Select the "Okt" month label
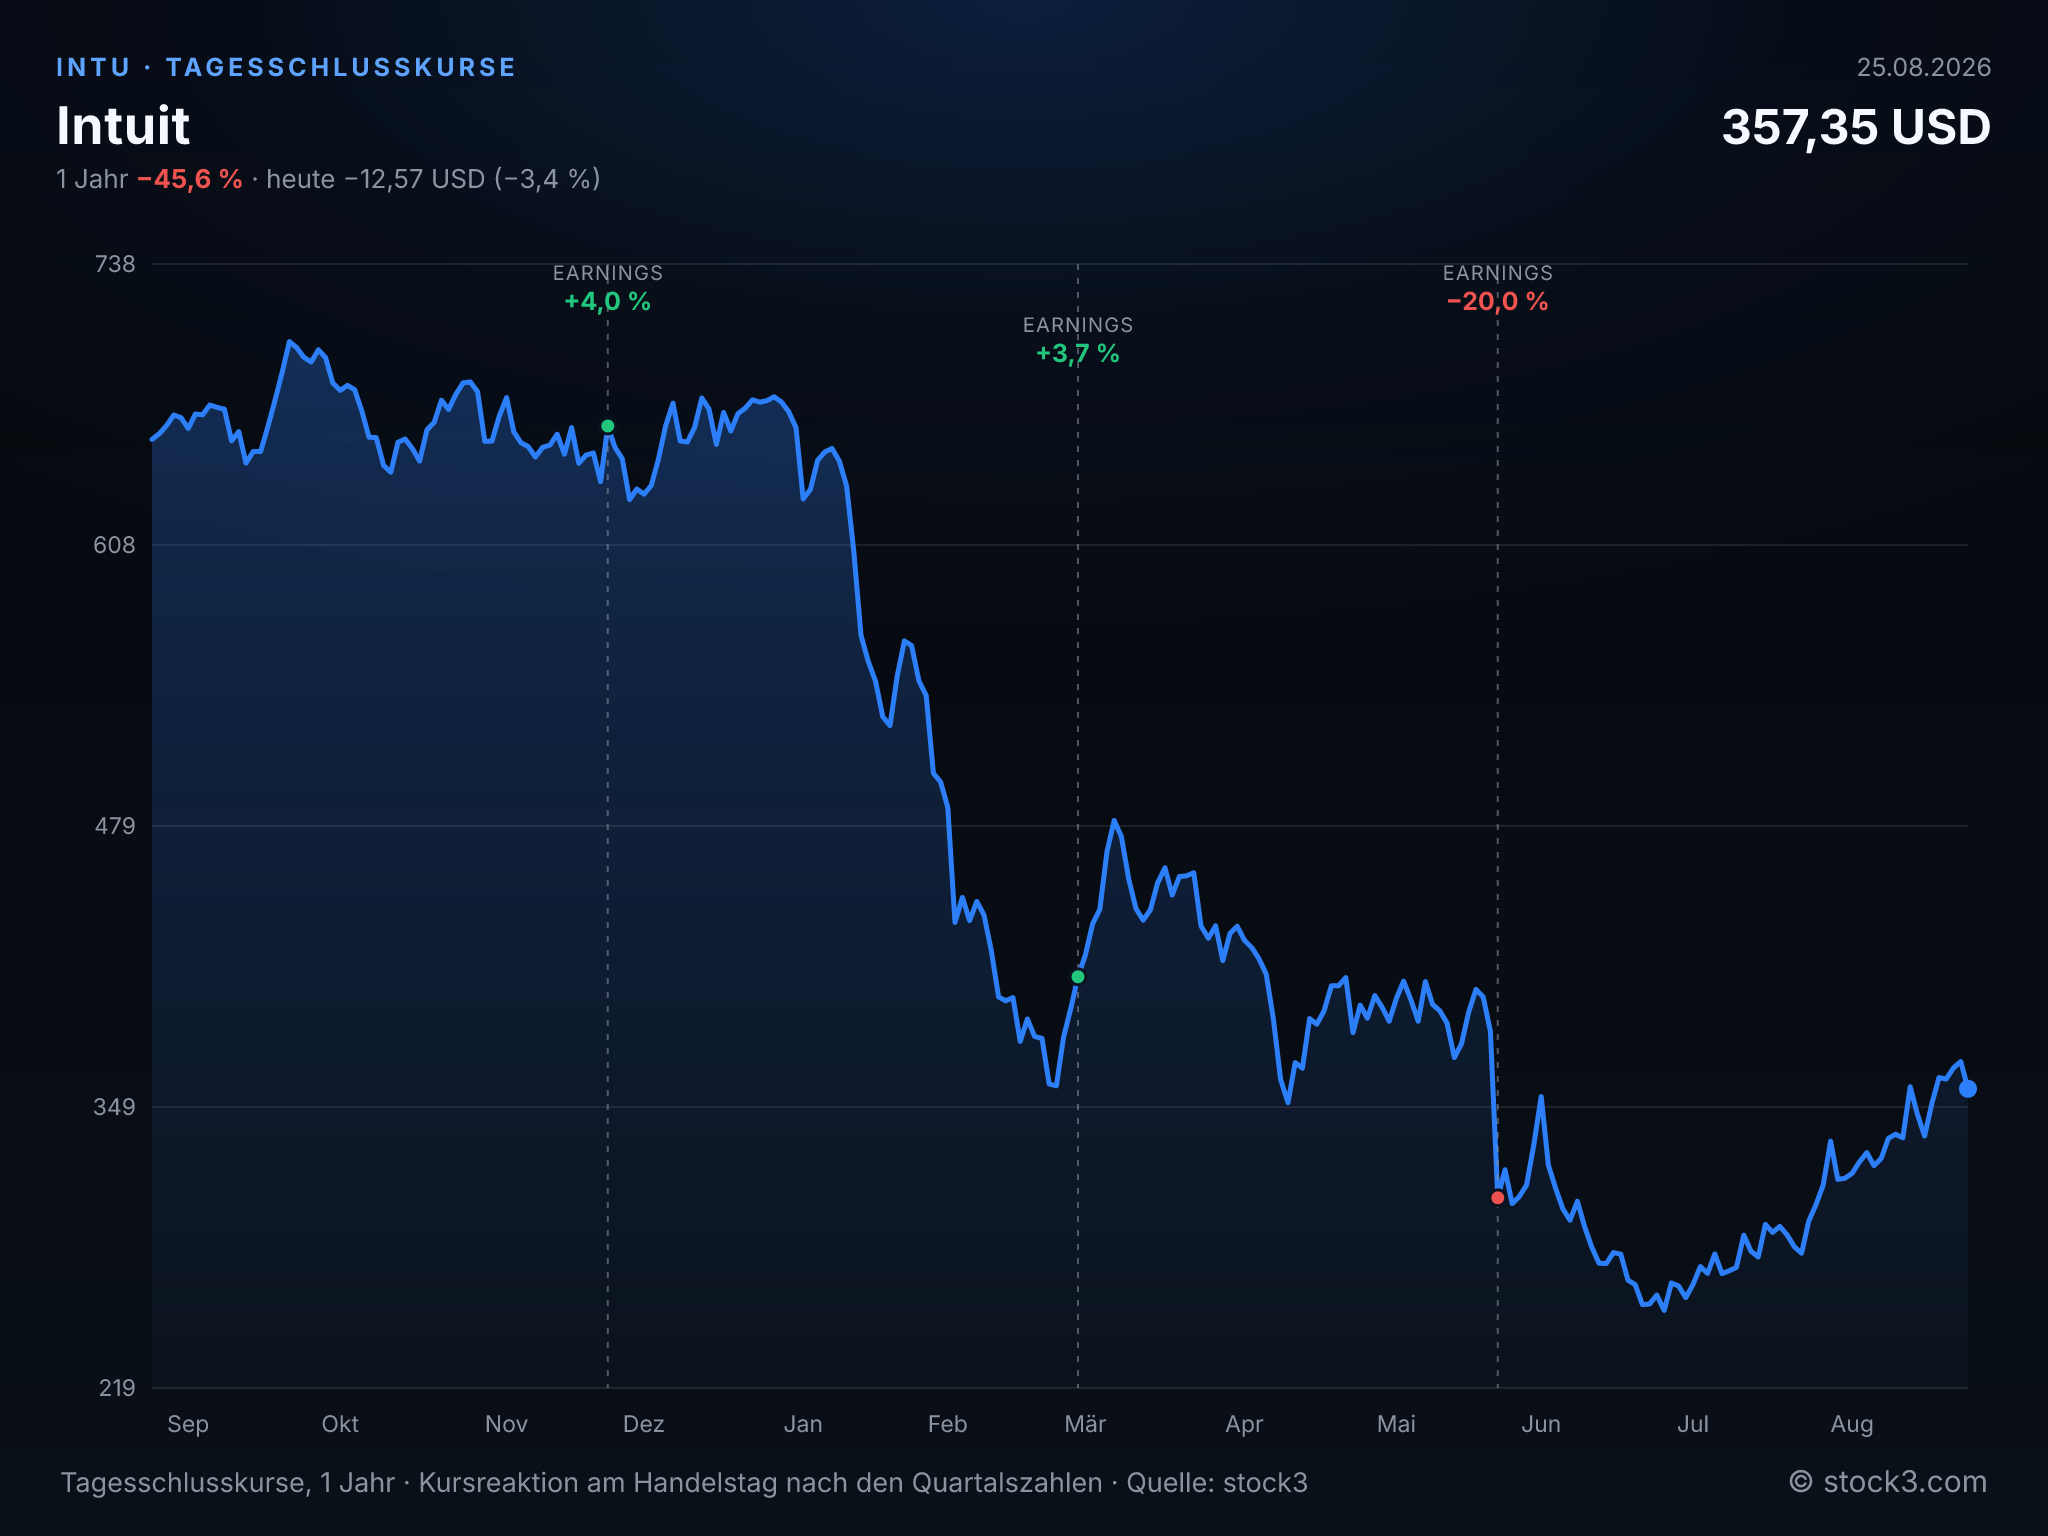 340,1424
